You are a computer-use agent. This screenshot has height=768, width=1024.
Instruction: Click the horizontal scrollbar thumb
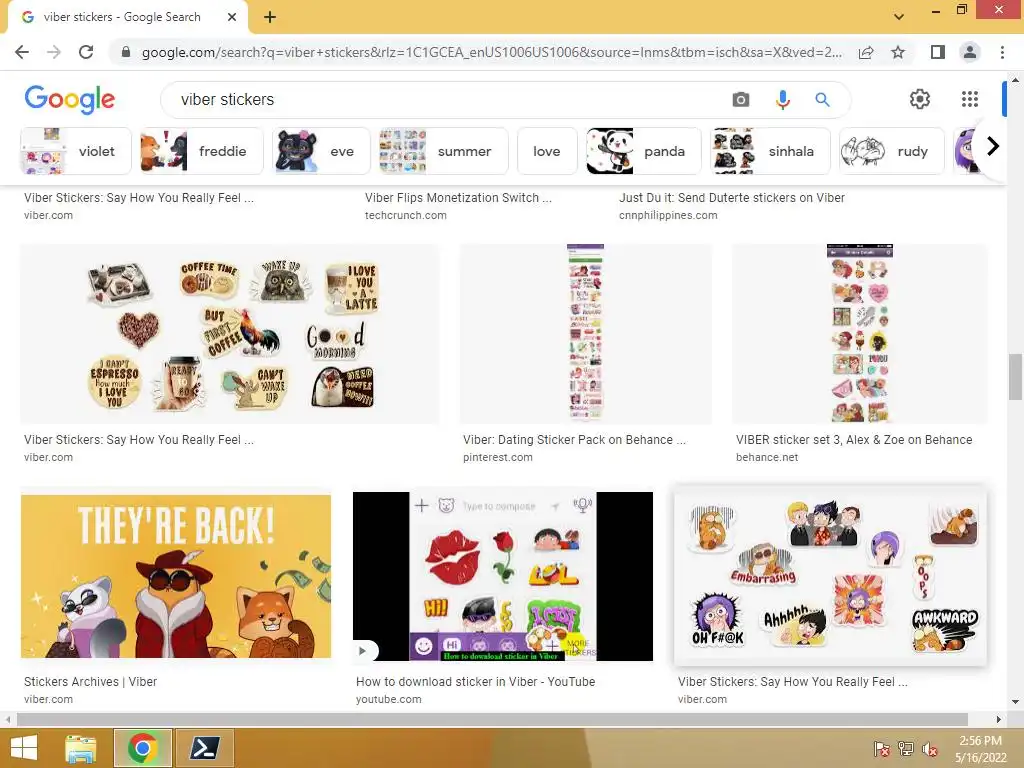tap(492, 719)
